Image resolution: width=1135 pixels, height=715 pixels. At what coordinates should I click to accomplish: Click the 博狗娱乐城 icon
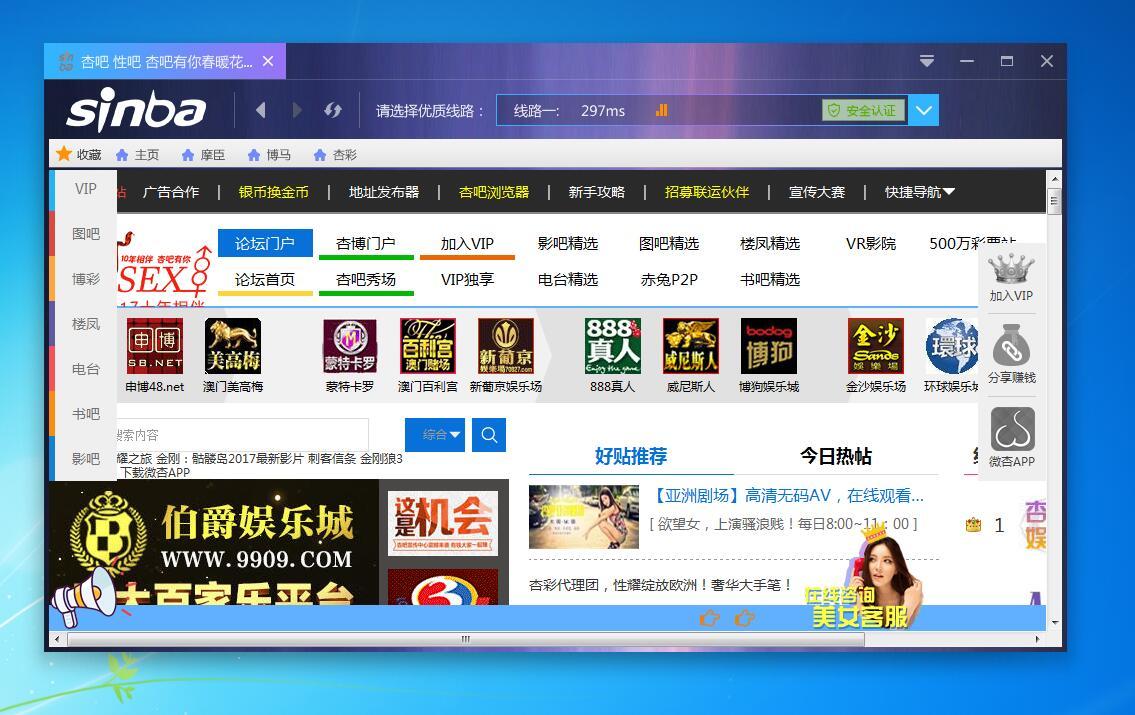tap(769, 346)
